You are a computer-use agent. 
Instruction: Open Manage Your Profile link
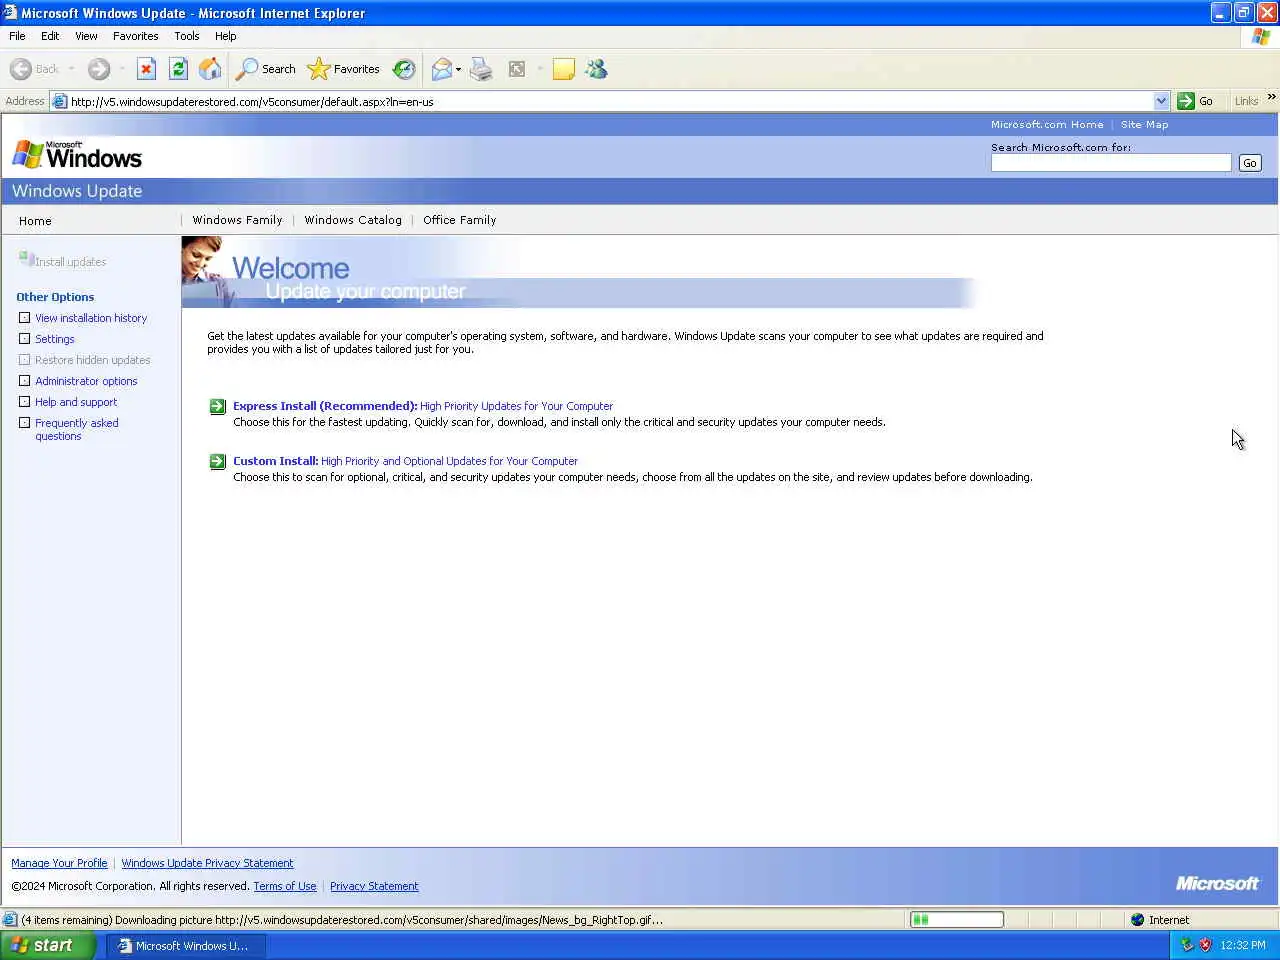59,863
